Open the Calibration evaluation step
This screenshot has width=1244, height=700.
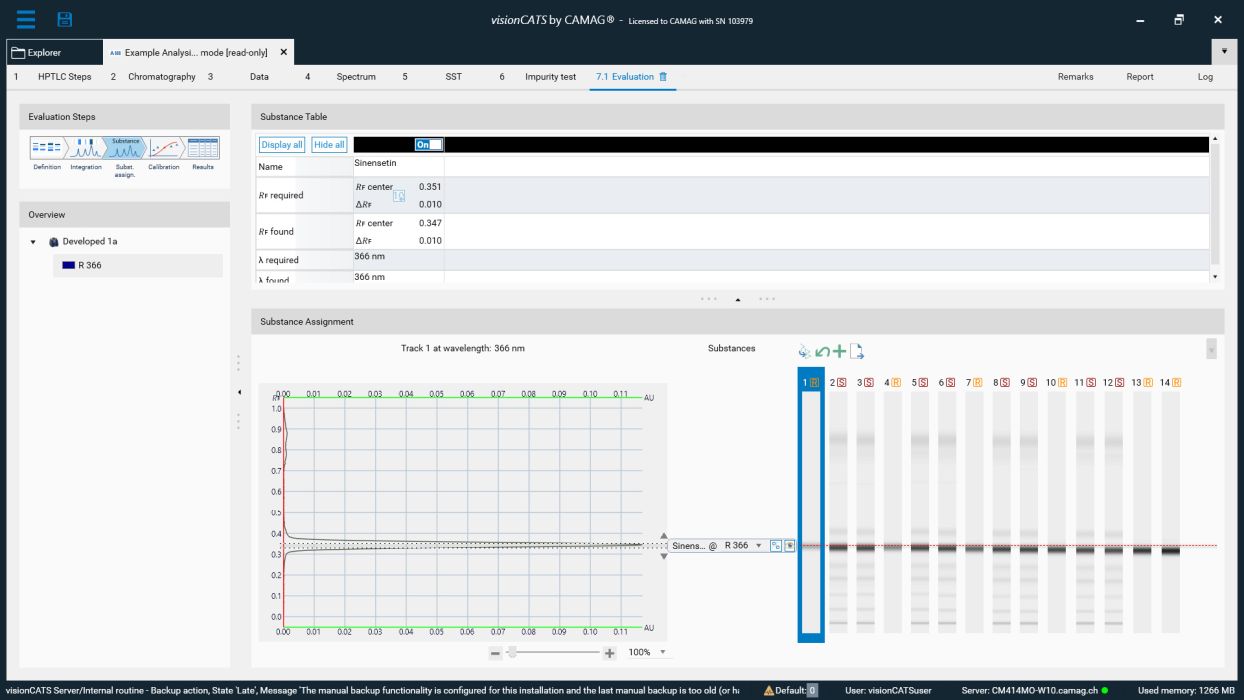click(x=164, y=149)
